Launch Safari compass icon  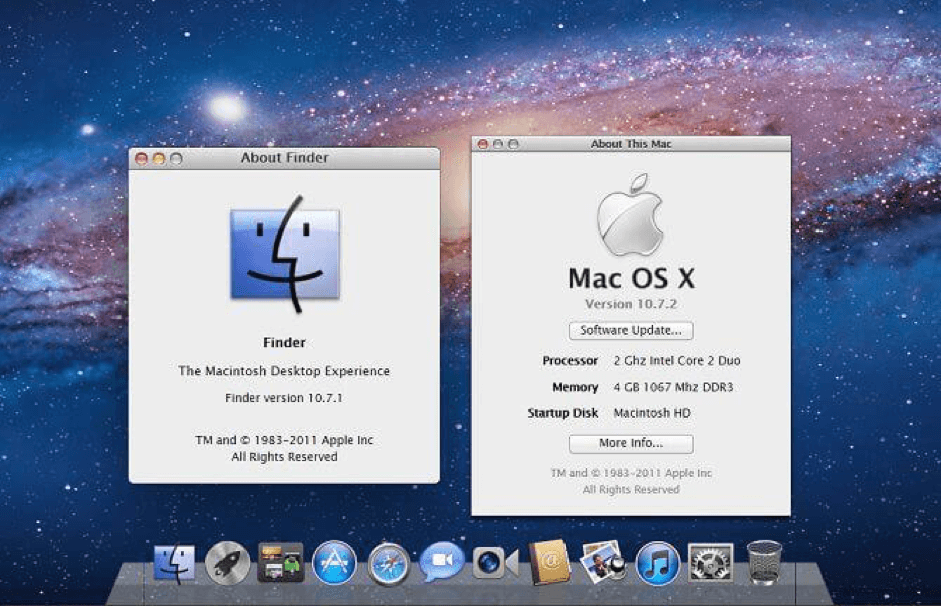(388, 564)
